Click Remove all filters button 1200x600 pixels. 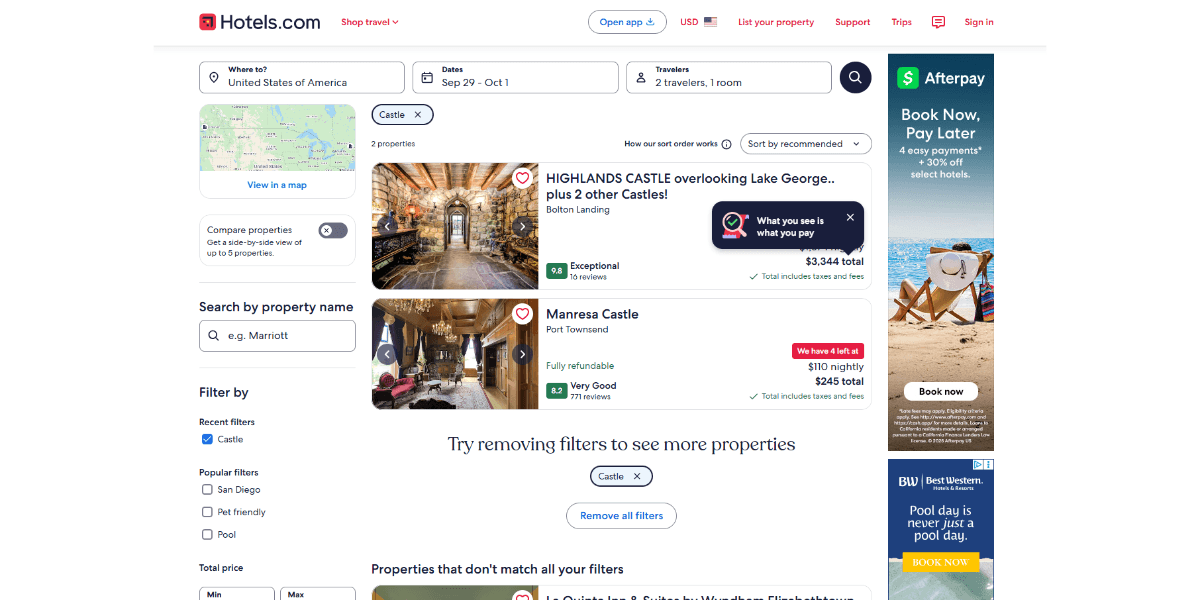tap(622, 516)
